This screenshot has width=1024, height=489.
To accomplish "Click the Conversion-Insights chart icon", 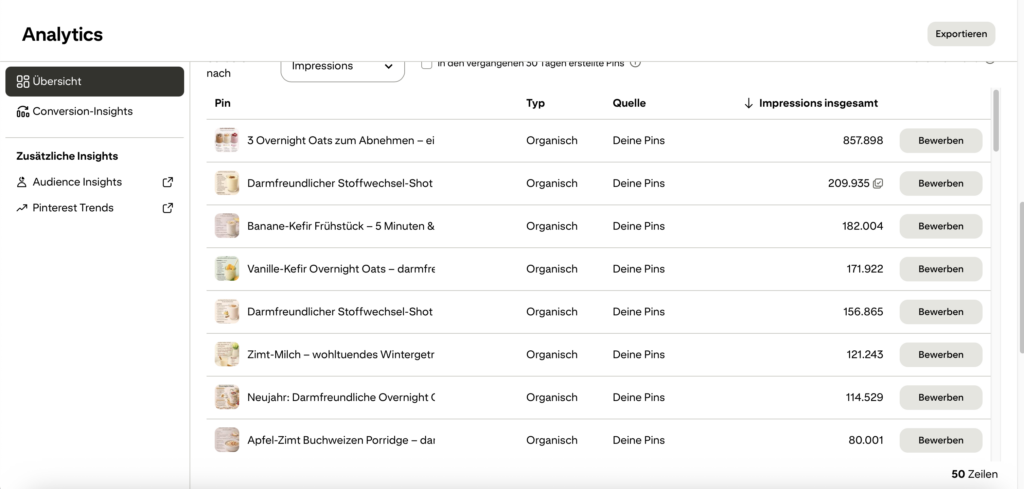I will pyautogui.click(x=23, y=112).
